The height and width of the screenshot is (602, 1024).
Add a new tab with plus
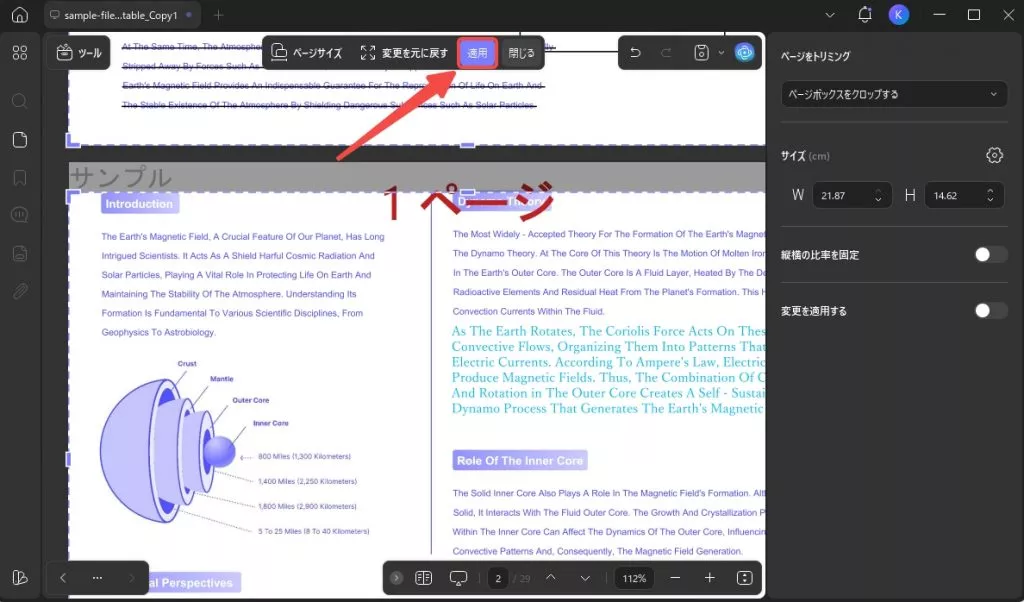click(x=218, y=15)
